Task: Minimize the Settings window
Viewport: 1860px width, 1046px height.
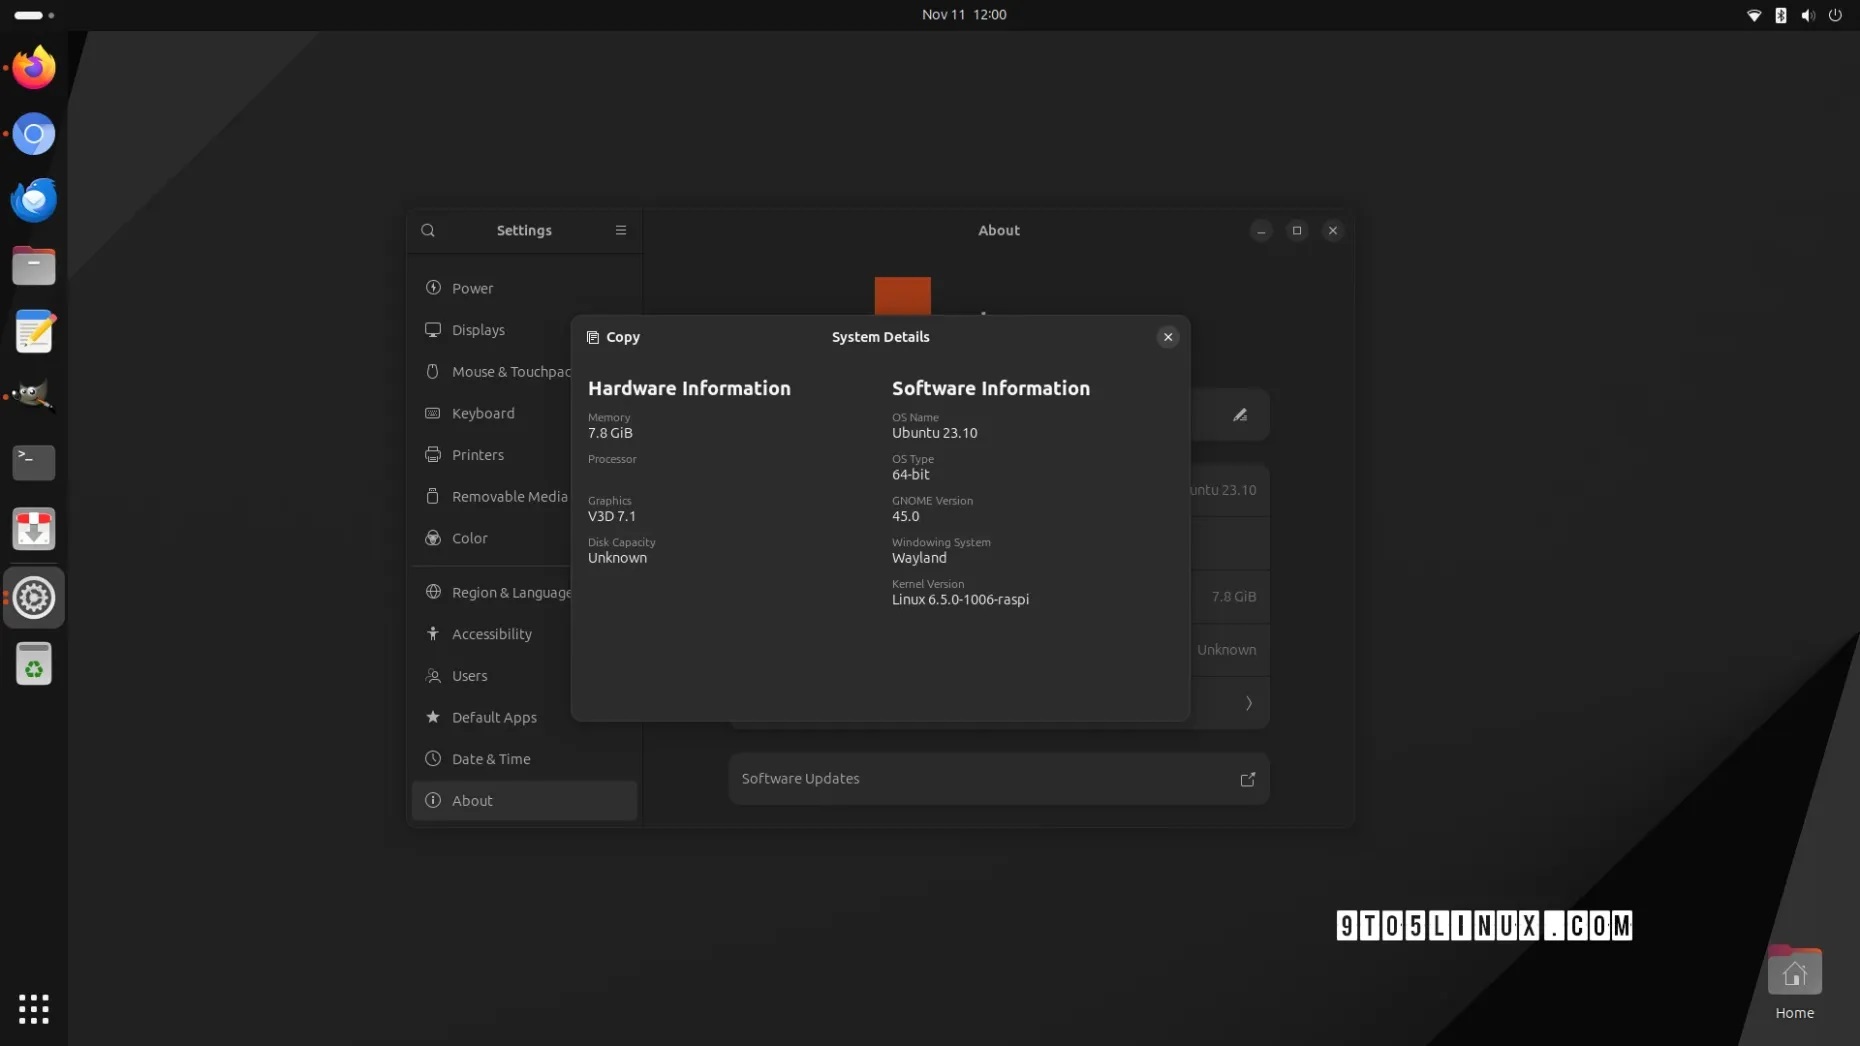Action: pyautogui.click(x=1261, y=231)
